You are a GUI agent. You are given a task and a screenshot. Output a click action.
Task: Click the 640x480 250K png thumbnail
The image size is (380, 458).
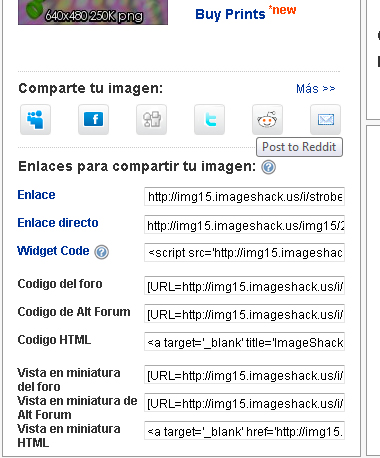[93, 12]
